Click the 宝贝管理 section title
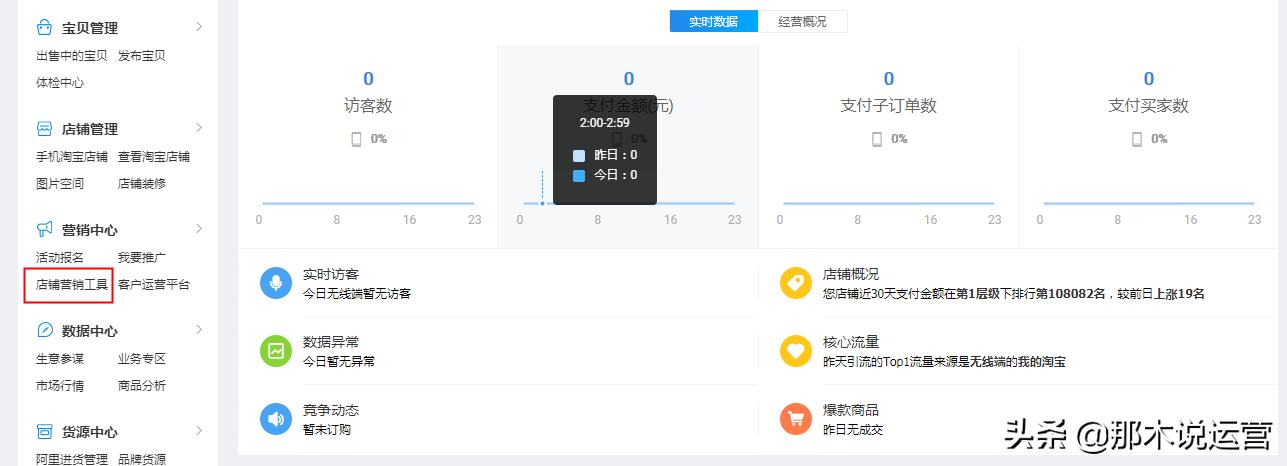 pyautogui.click(x=90, y=28)
